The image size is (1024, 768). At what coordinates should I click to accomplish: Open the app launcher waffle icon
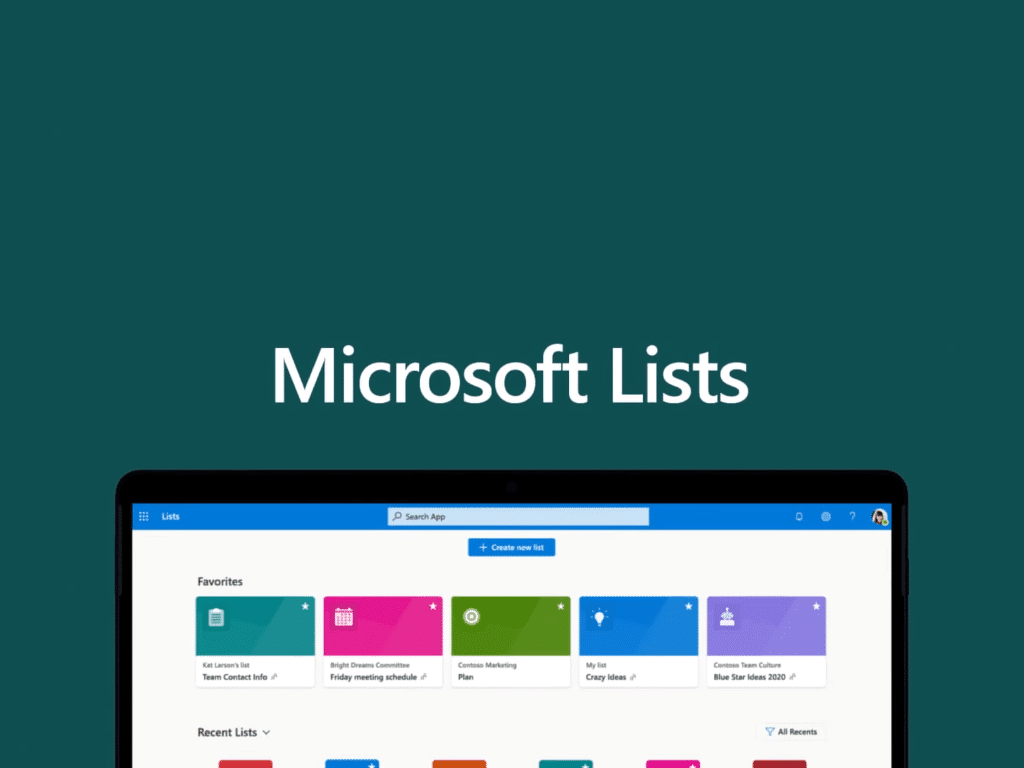click(x=144, y=517)
